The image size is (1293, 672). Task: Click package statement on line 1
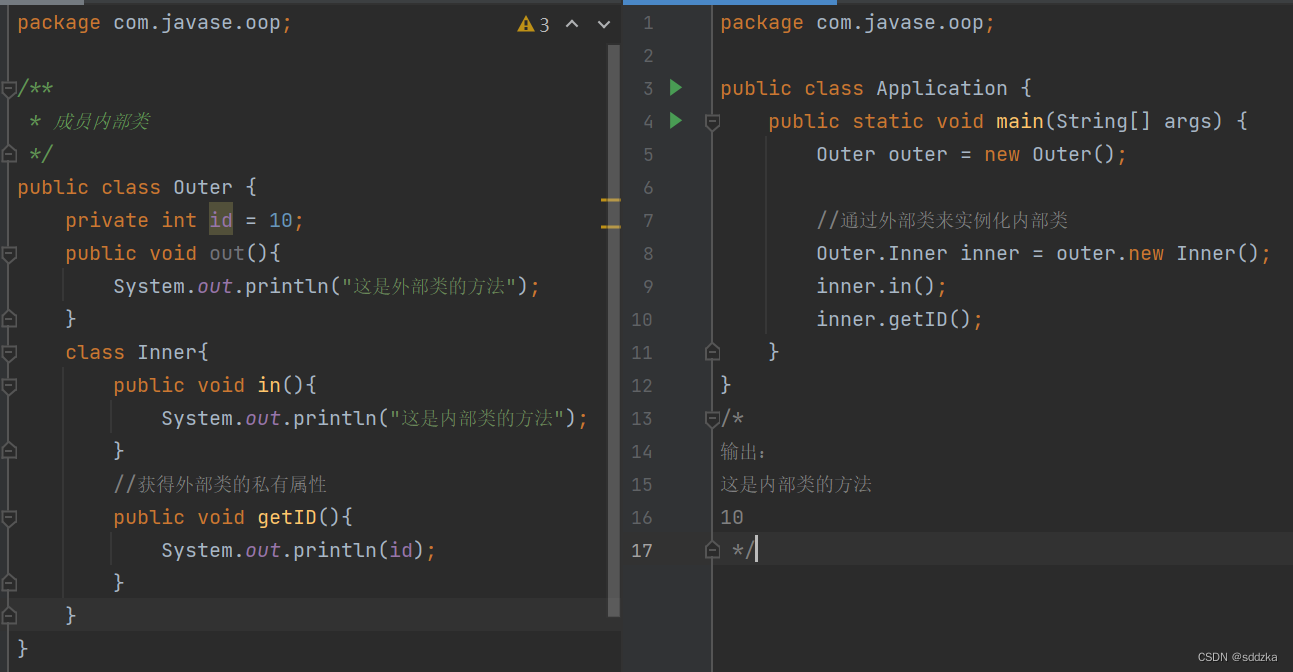(x=858, y=22)
